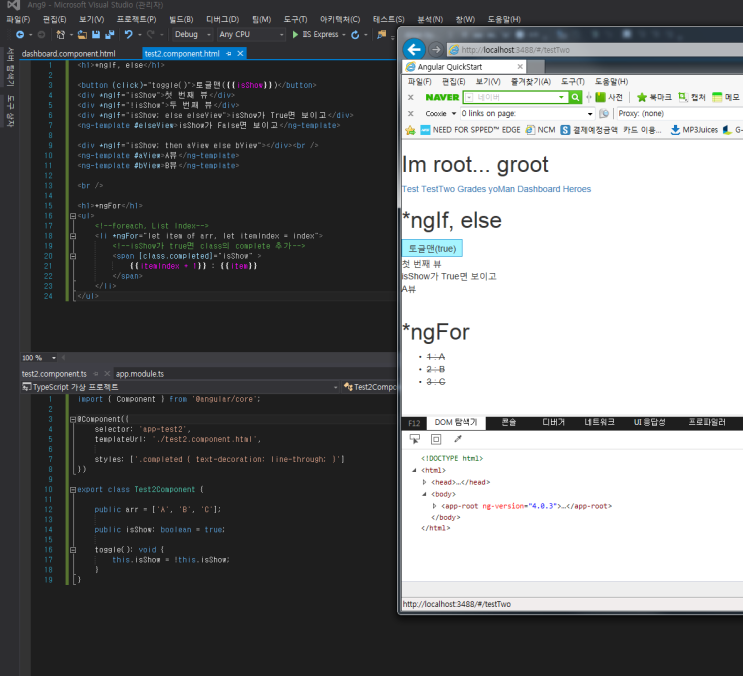Open the Naver 사전 dictionary icon

pyautogui.click(x=600, y=97)
